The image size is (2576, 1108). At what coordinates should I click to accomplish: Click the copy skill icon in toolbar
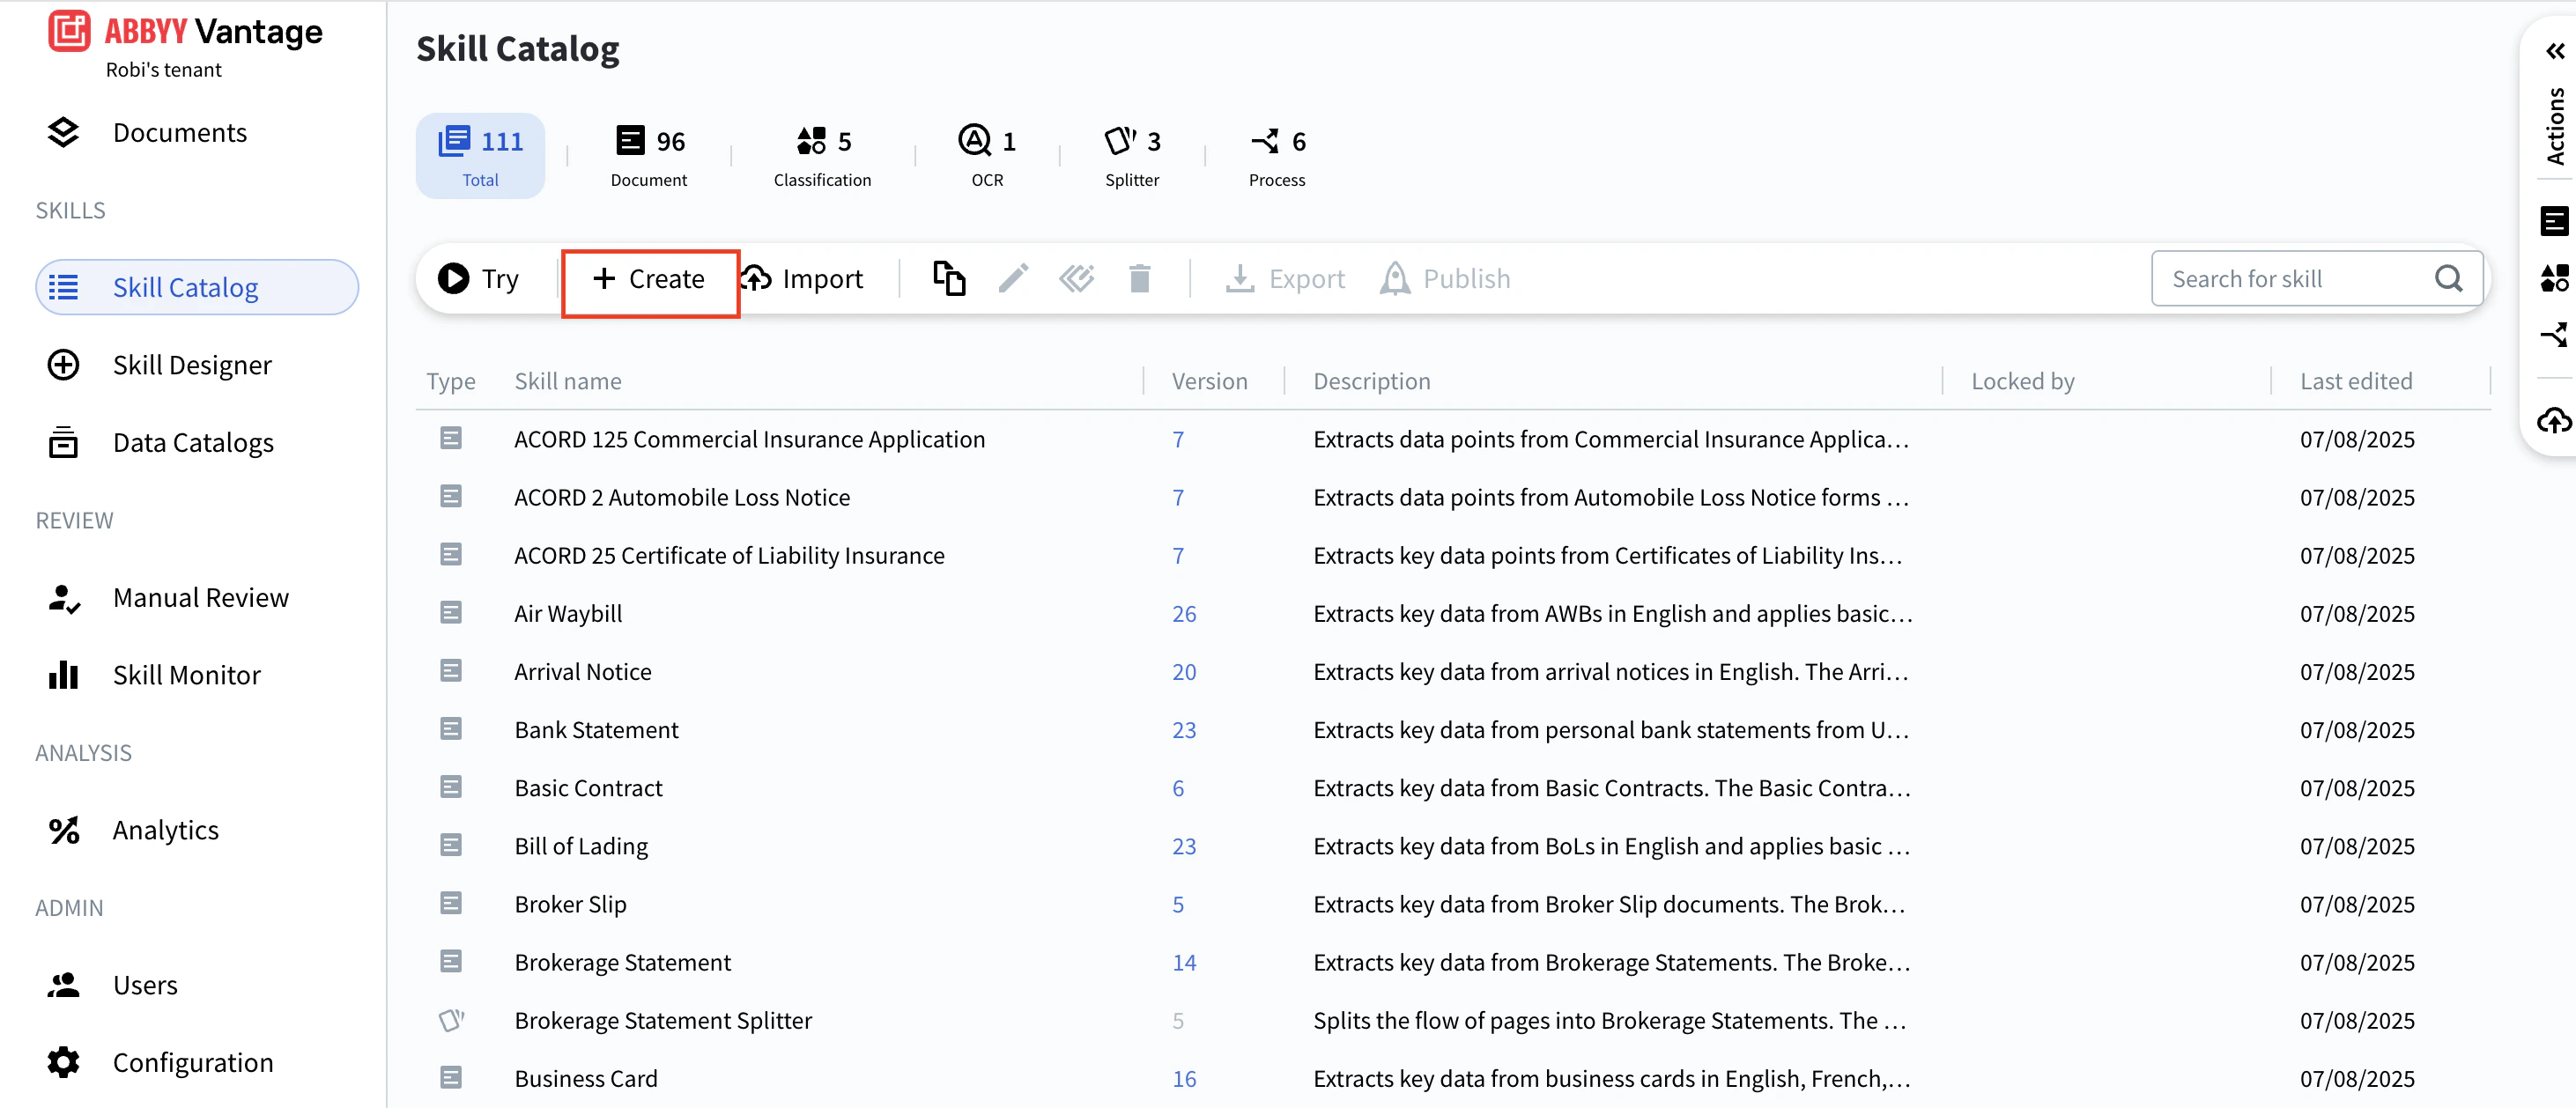click(x=948, y=278)
